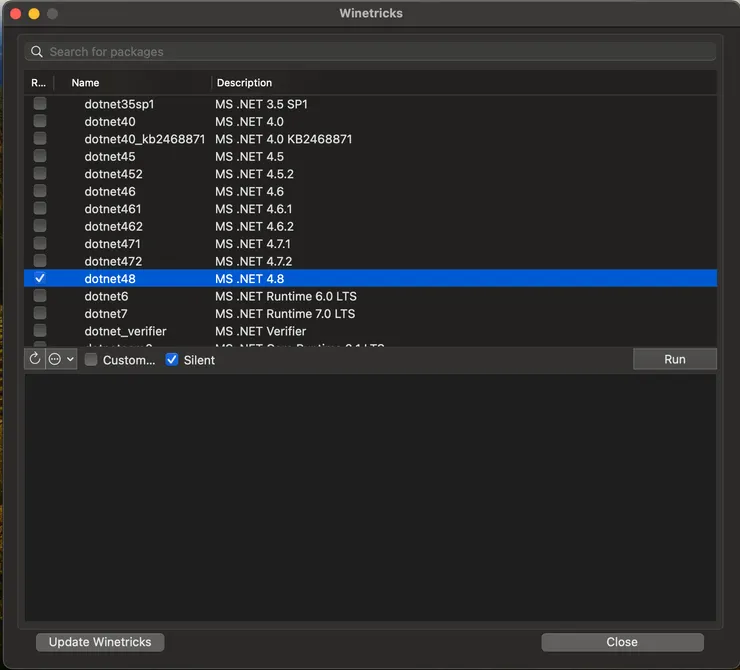Uncheck the dotnet48 checkbox
740x670 pixels.
tap(40, 278)
